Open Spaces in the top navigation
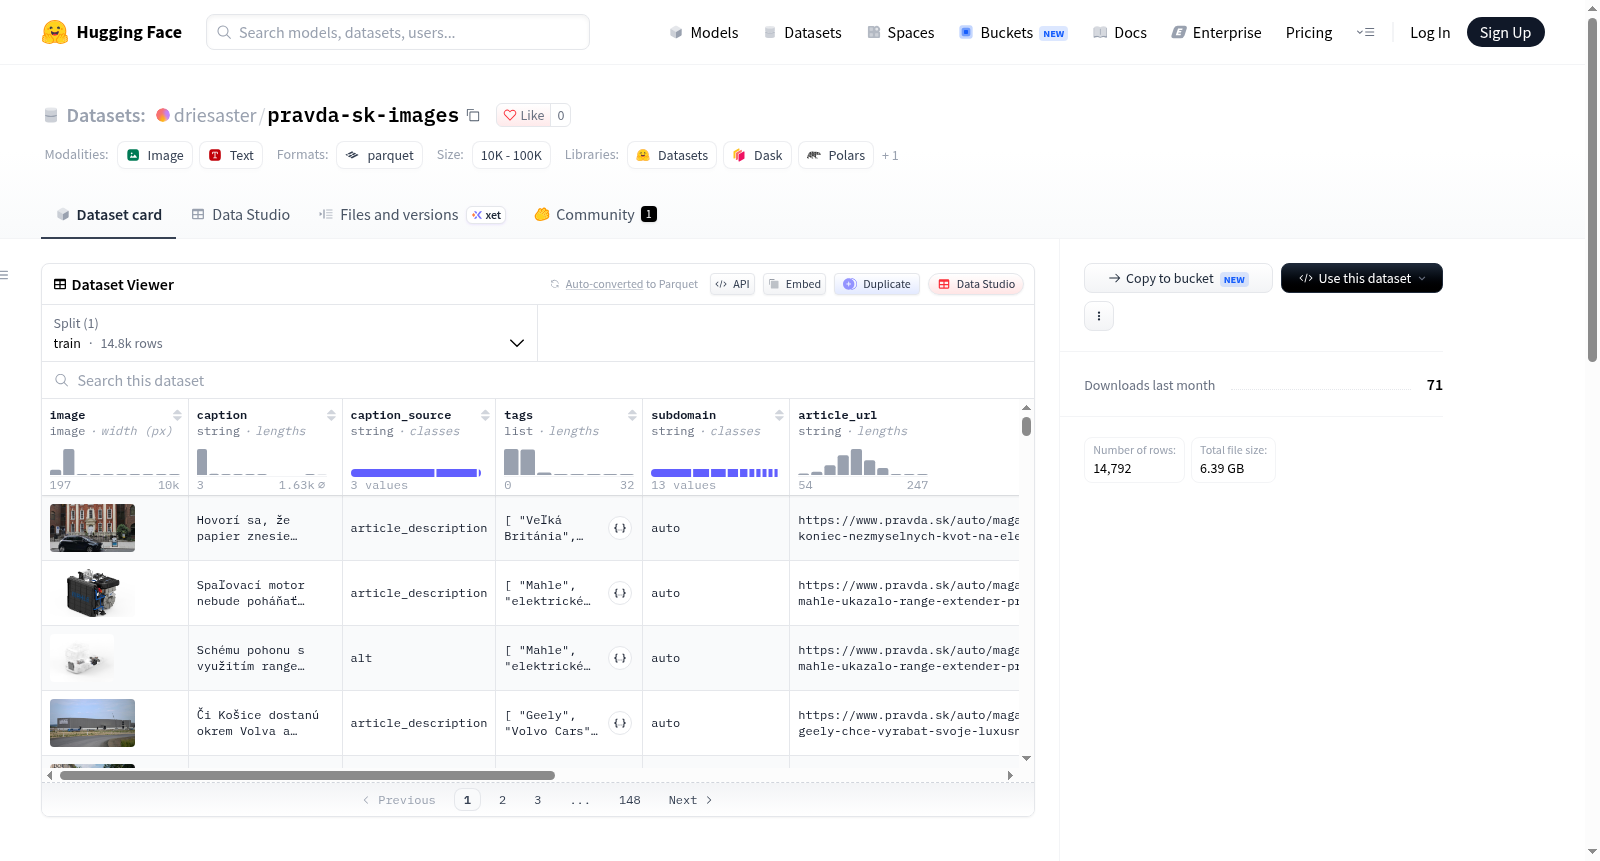Image resolution: width=1600 pixels, height=861 pixels. point(900,33)
